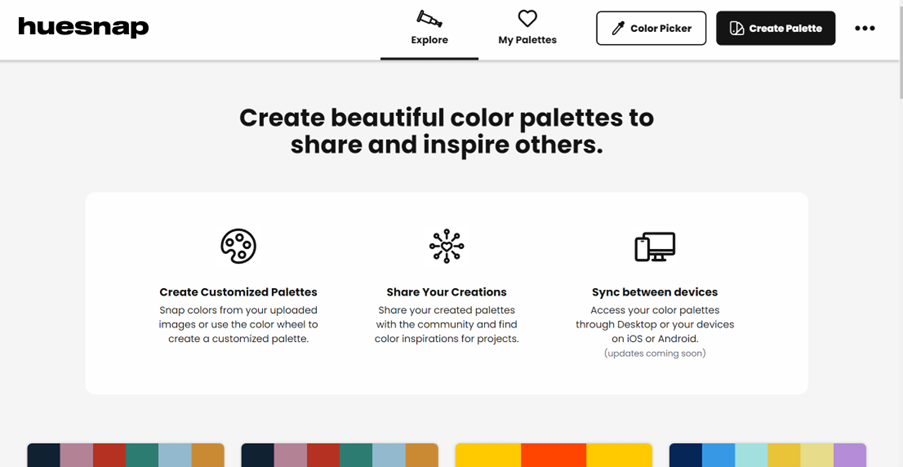Select the mauve pink swatch in the first palette
The width and height of the screenshot is (903, 467).
click(76, 455)
